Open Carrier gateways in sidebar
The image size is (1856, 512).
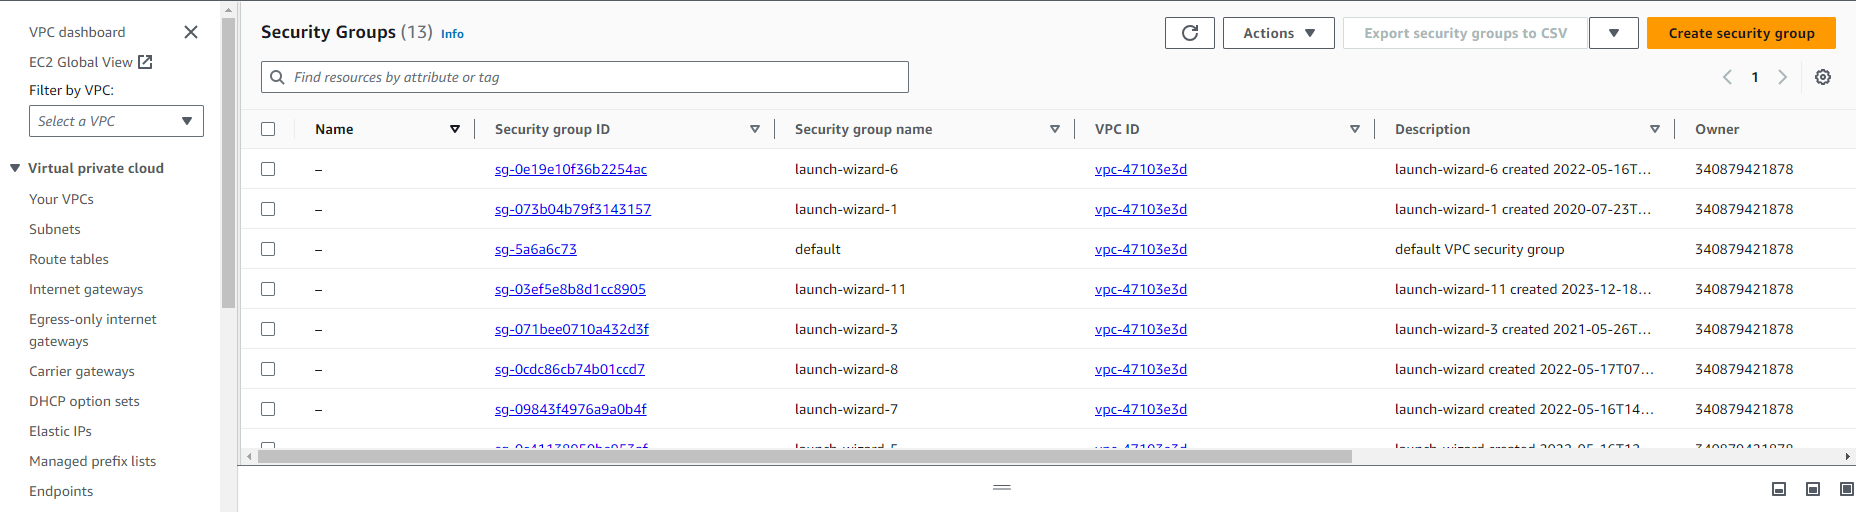coord(82,371)
